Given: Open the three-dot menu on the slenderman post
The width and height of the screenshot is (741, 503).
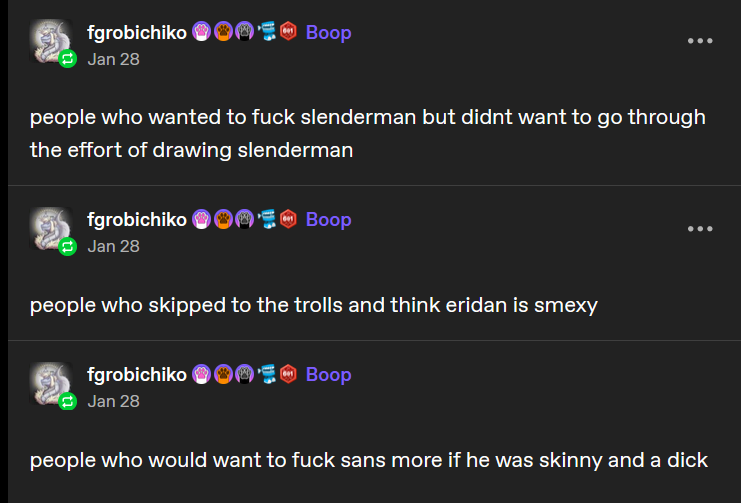Looking at the screenshot, I should [x=700, y=41].
